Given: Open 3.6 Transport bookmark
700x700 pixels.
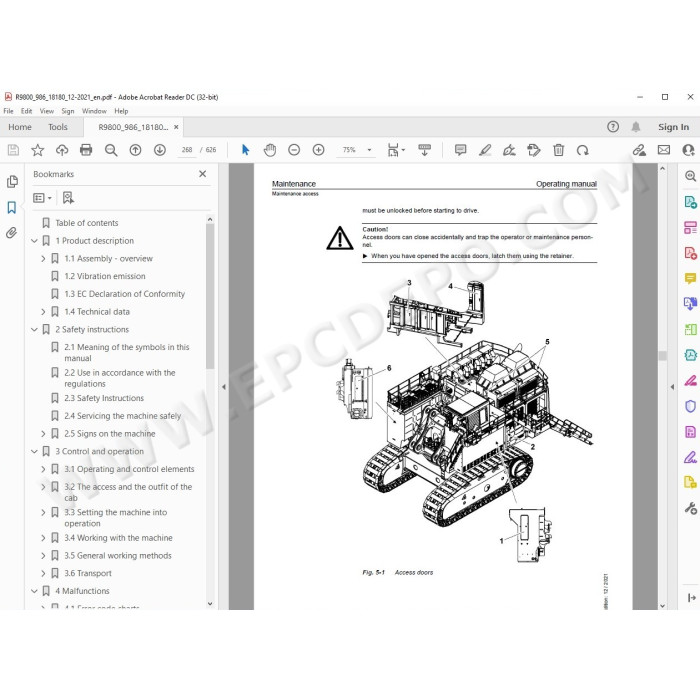Looking at the screenshot, I should point(88,573).
